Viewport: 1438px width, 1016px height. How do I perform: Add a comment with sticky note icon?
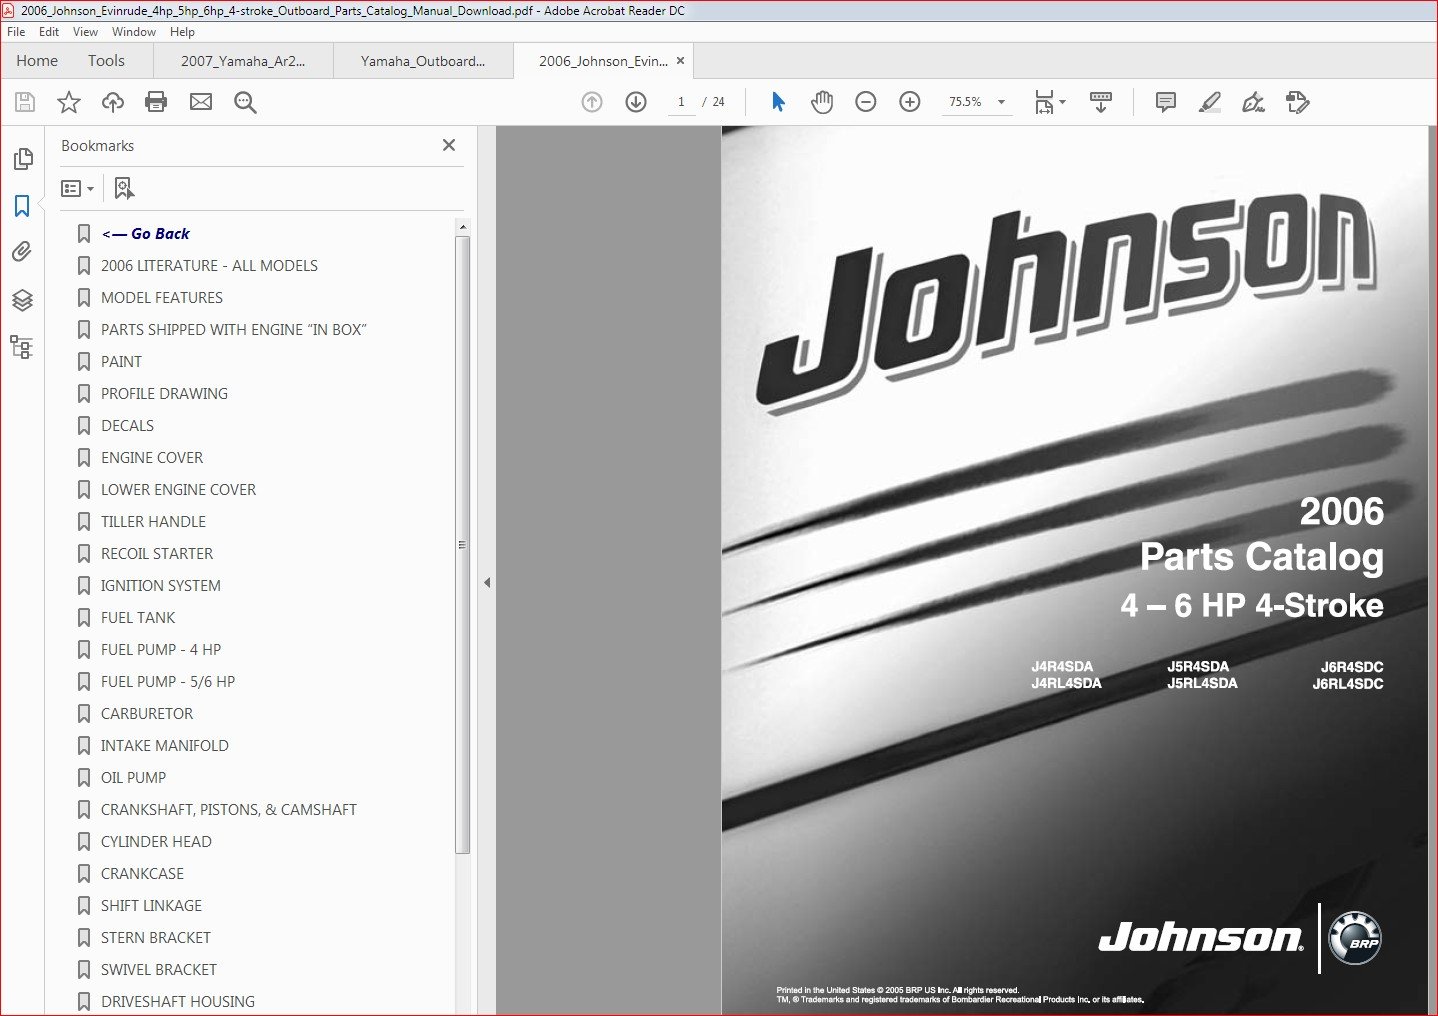tap(1166, 102)
